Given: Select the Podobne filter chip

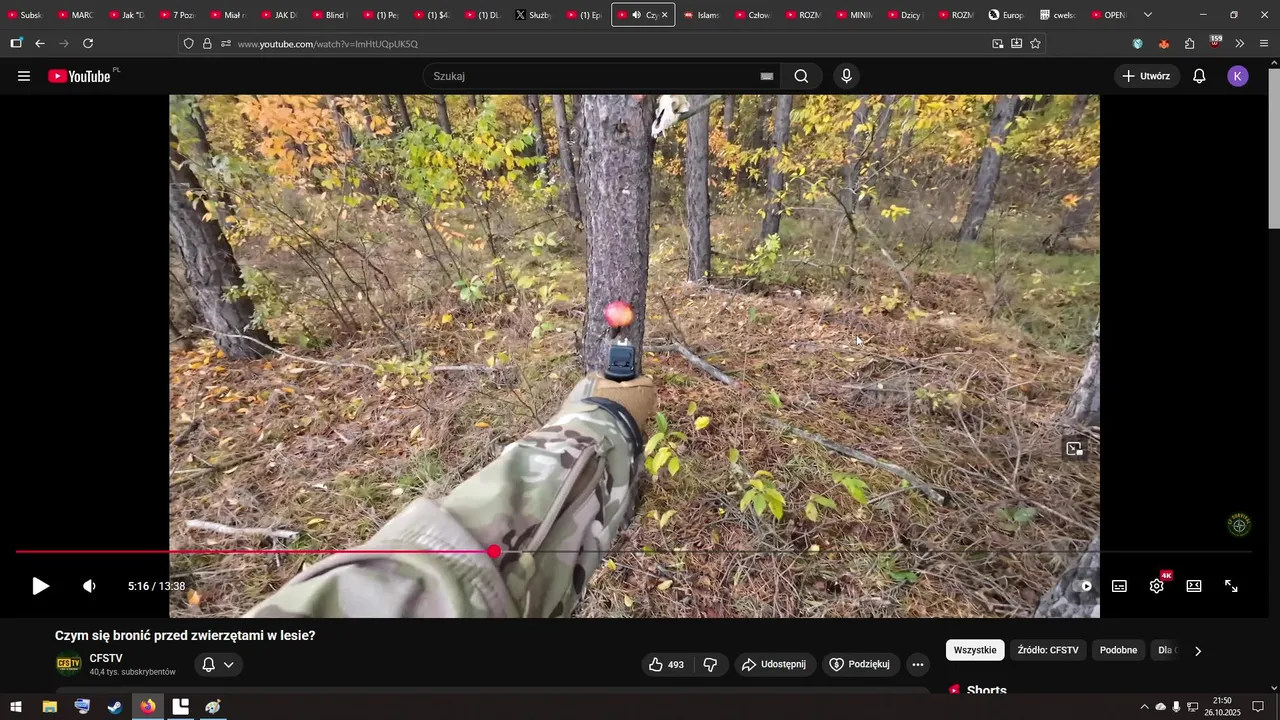Looking at the screenshot, I should click(x=1119, y=650).
